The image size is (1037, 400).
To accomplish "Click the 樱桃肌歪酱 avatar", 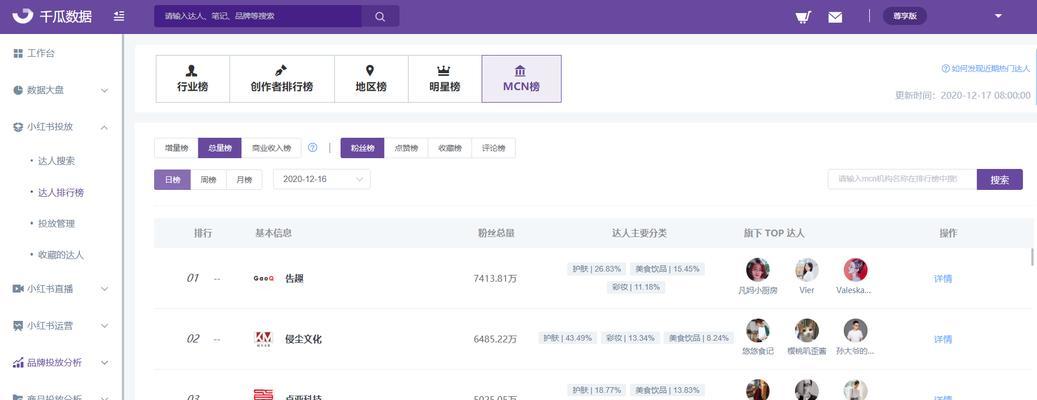I will (x=807, y=331).
